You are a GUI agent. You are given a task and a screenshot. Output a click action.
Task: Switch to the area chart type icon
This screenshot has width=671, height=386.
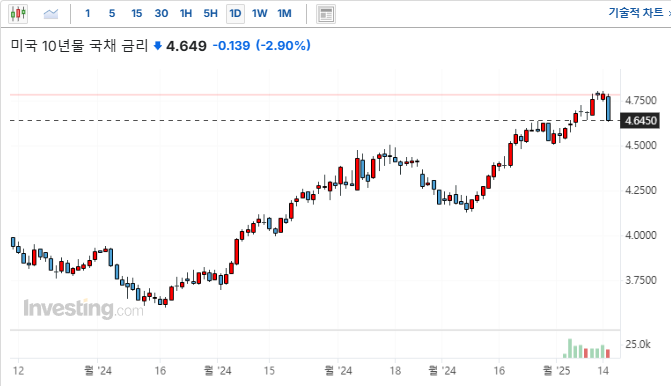(51, 14)
